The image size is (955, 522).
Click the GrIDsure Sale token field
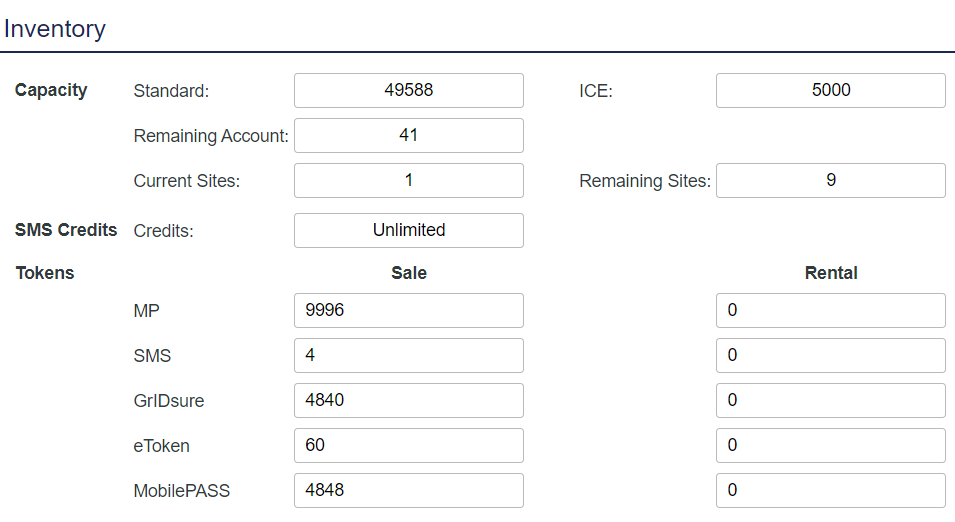[x=408, y=400]
